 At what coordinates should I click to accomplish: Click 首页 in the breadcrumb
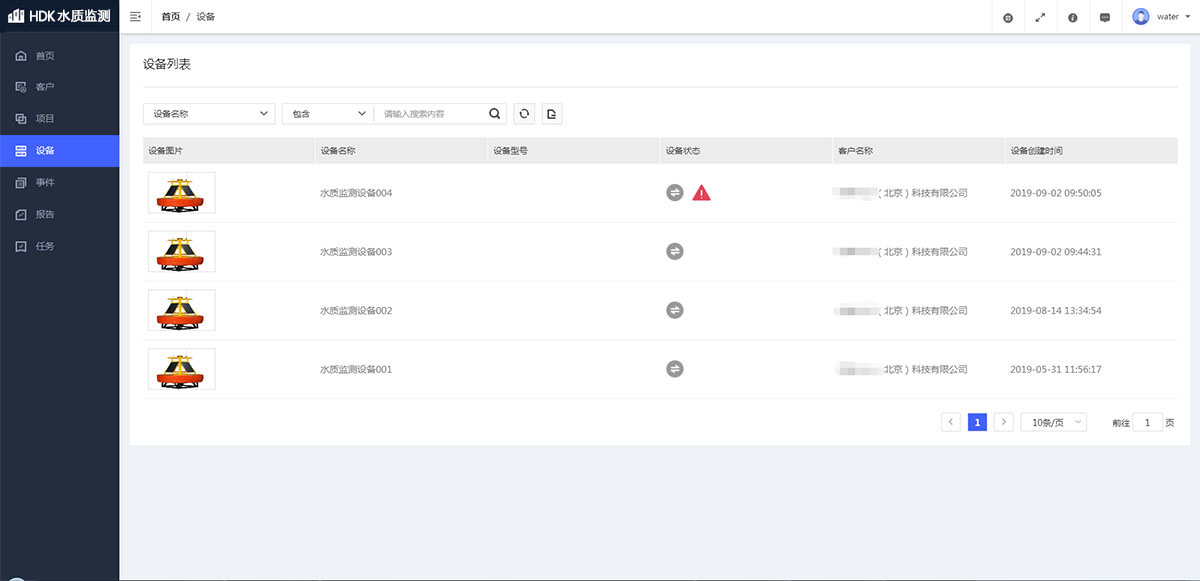171,17
